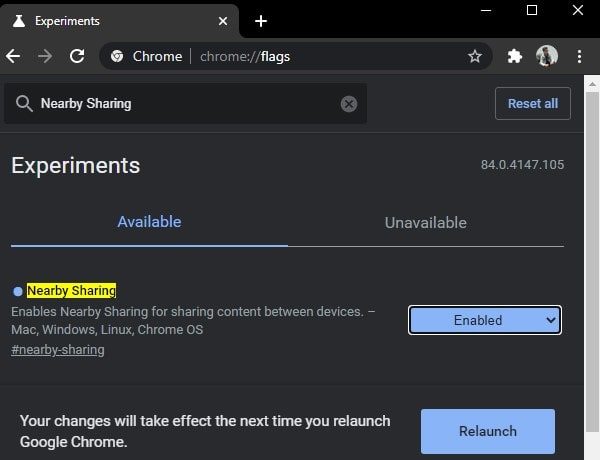Click the Chrome site info icon
Viewport: 600px width, 460px height.
117,56
